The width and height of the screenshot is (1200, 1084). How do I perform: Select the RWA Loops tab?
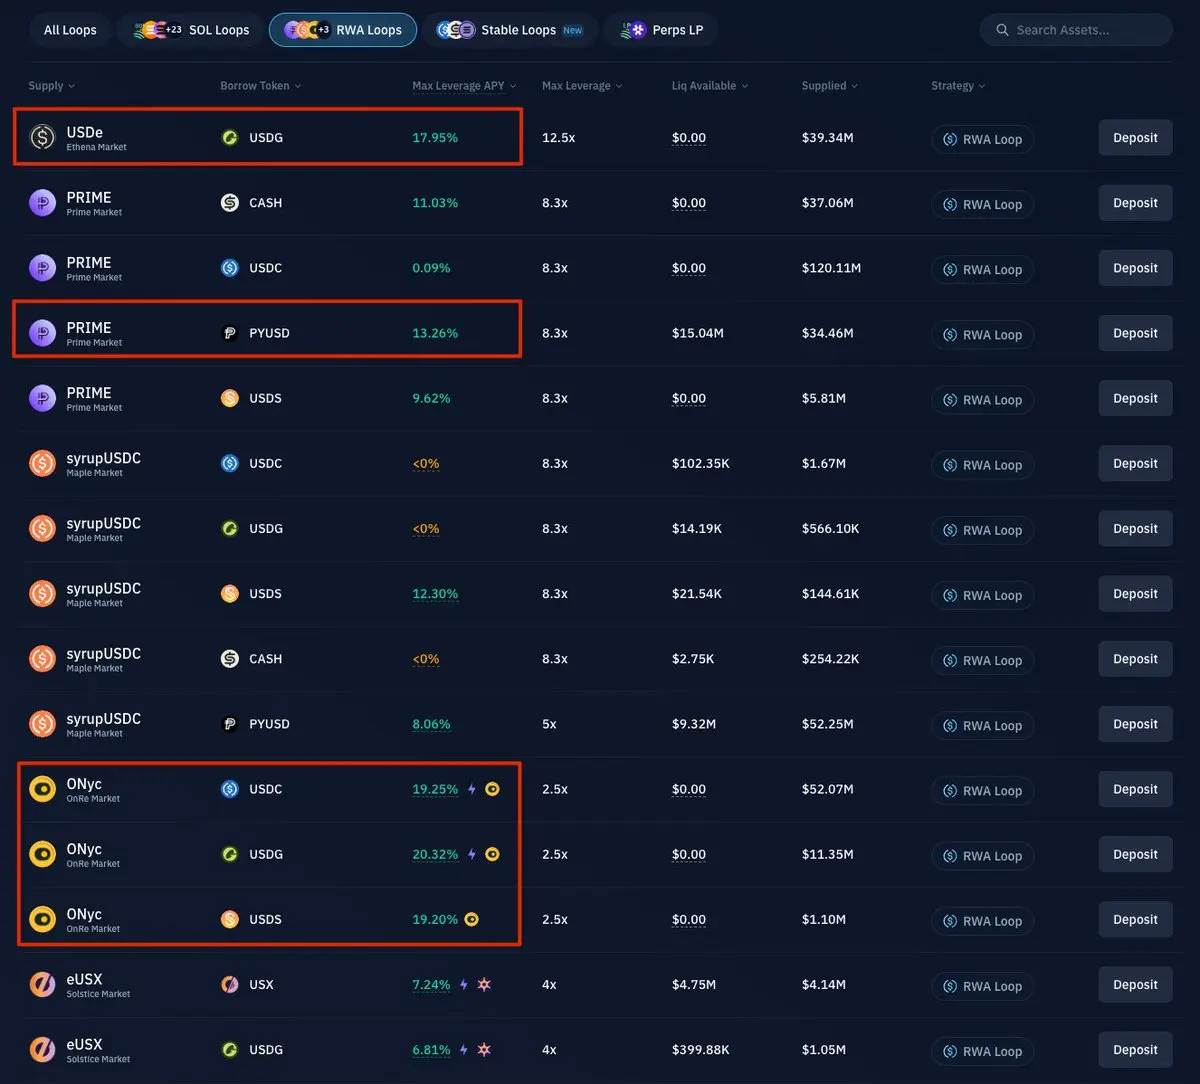pos(343,30)
